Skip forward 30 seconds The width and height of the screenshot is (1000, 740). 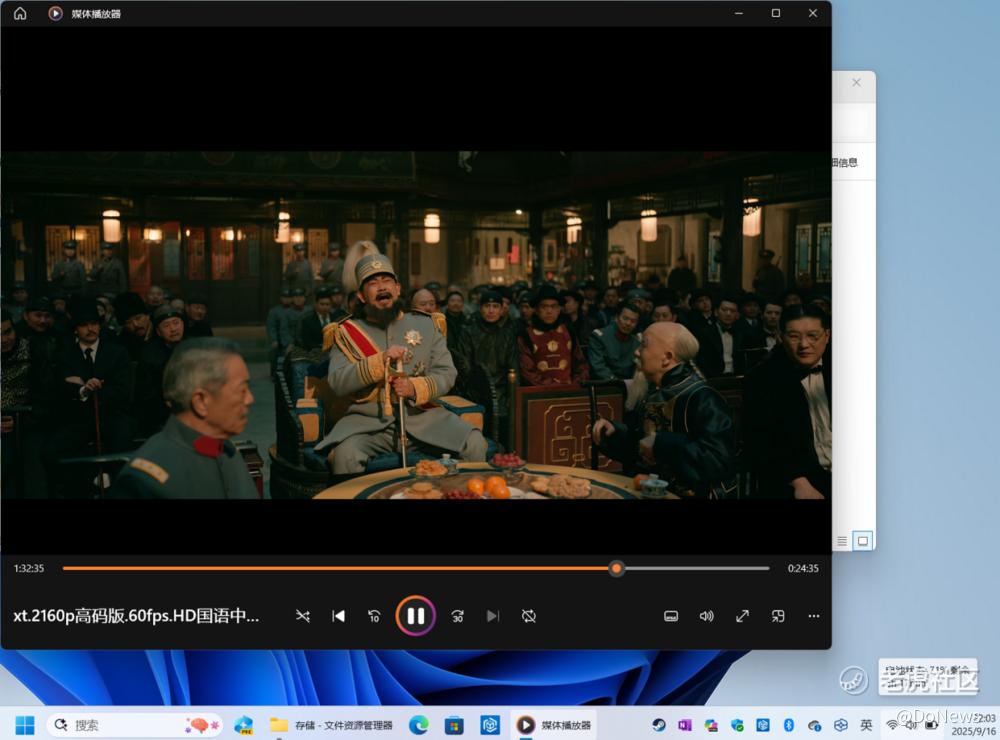pos(457,616)
